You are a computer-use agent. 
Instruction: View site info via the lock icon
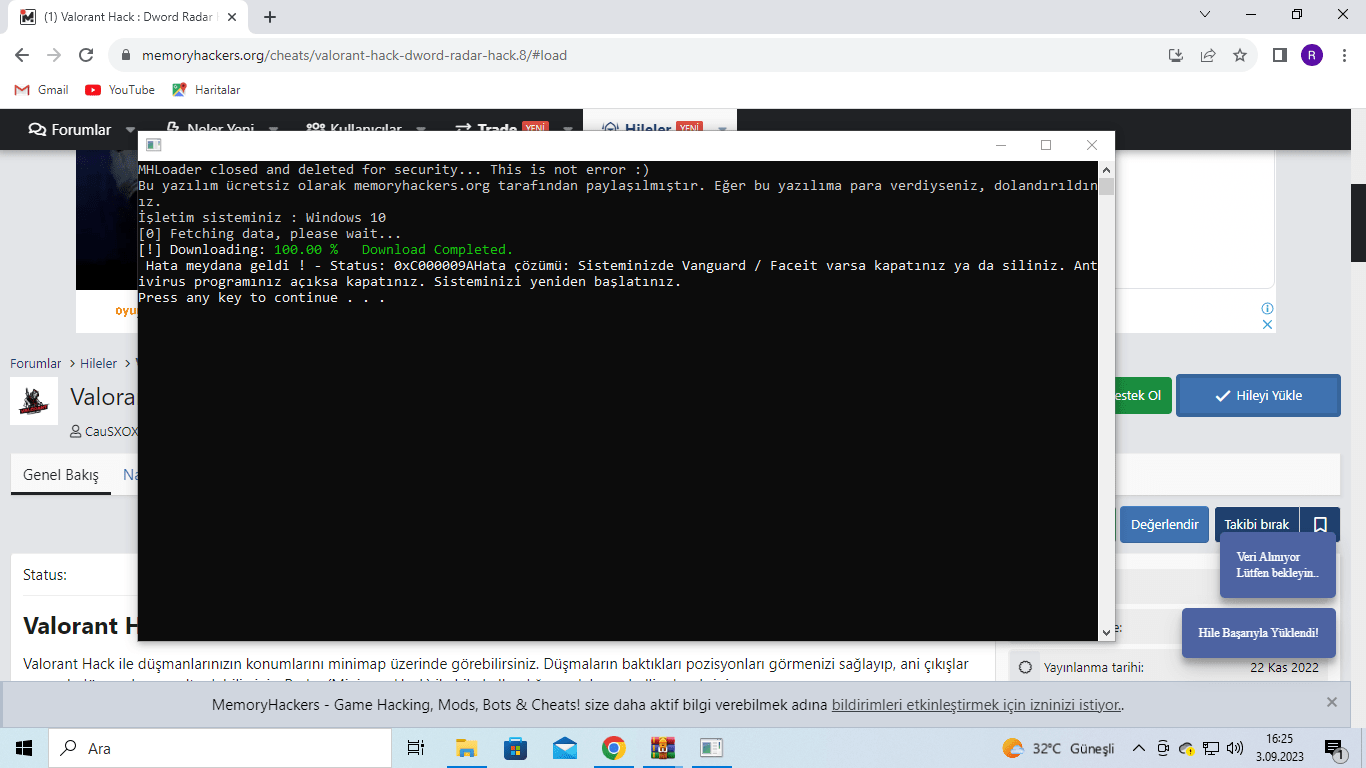(126, 55)
